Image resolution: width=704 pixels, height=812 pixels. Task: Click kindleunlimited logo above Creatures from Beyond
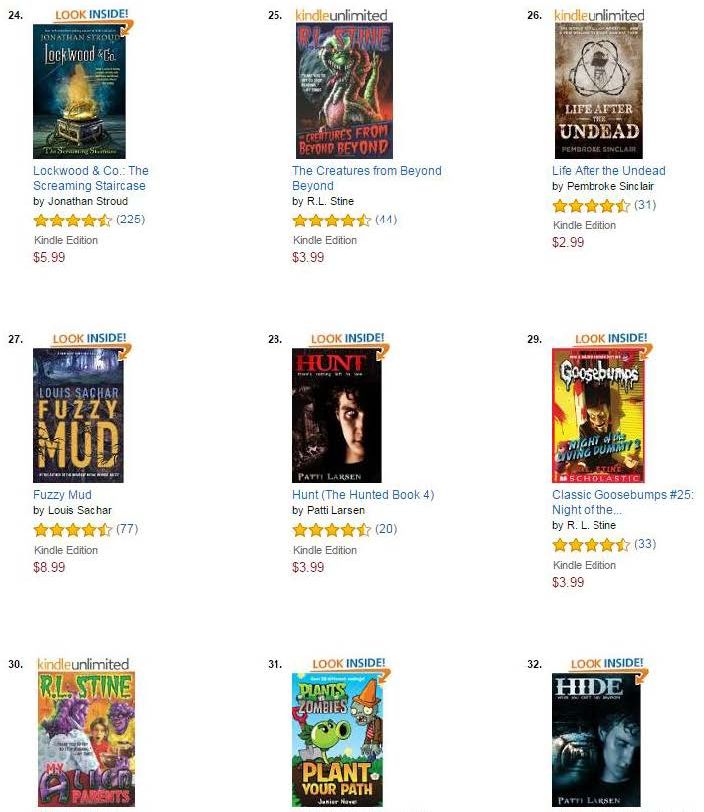(x=341, y=16)
